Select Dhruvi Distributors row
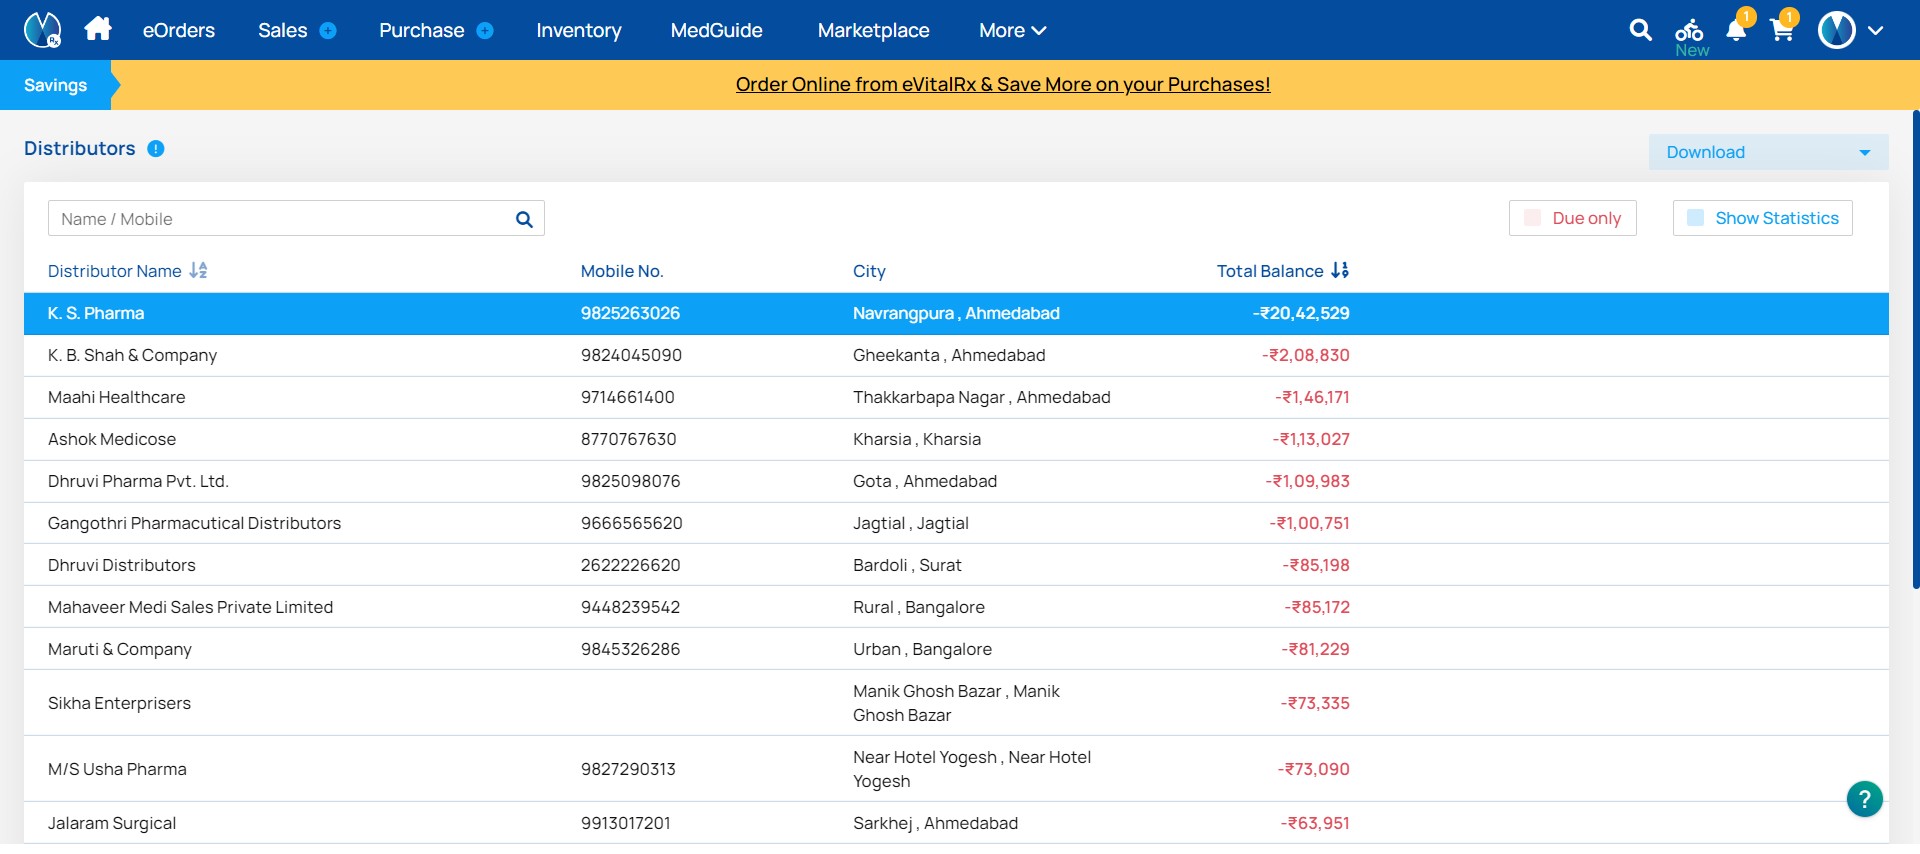Viewport: 1920px width, 854px height. [x=956, y=565]
